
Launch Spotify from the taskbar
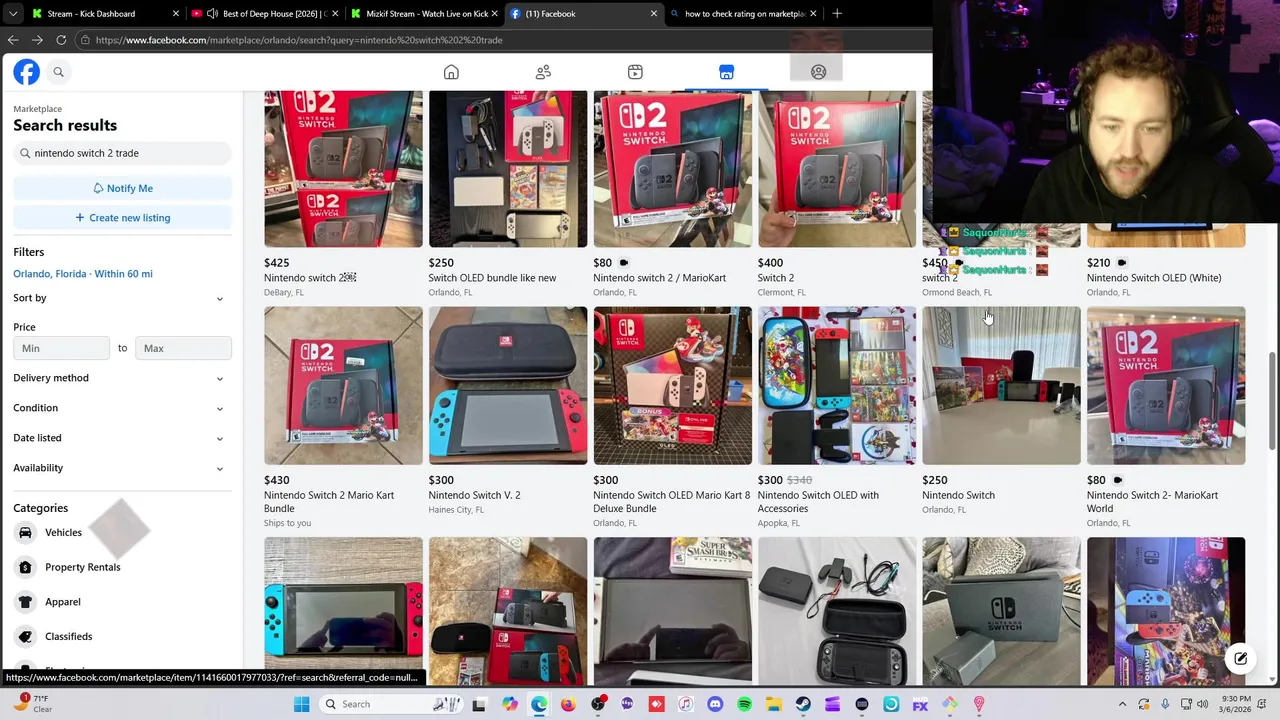tap(744, 704)
